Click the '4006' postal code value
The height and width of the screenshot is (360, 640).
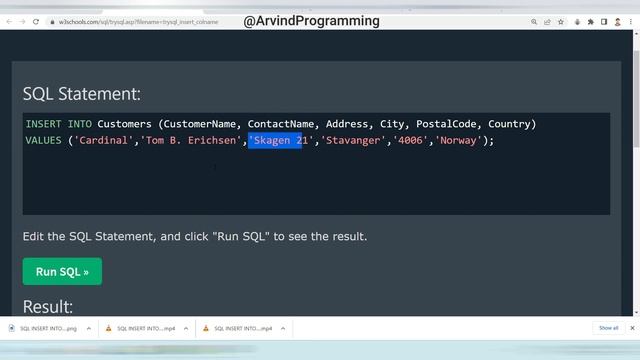pyautogui.click(x=410, y=140)
